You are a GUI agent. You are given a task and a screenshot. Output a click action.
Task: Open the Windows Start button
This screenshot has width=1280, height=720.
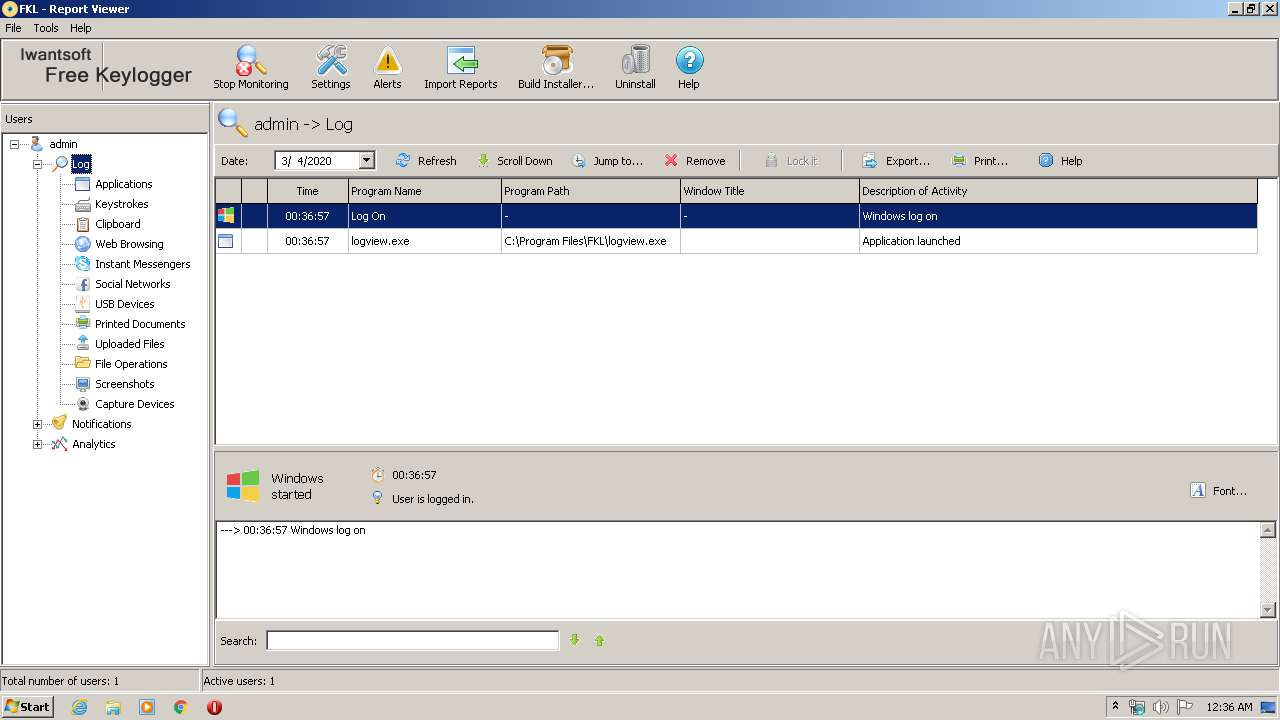click(x=27, y=706)
